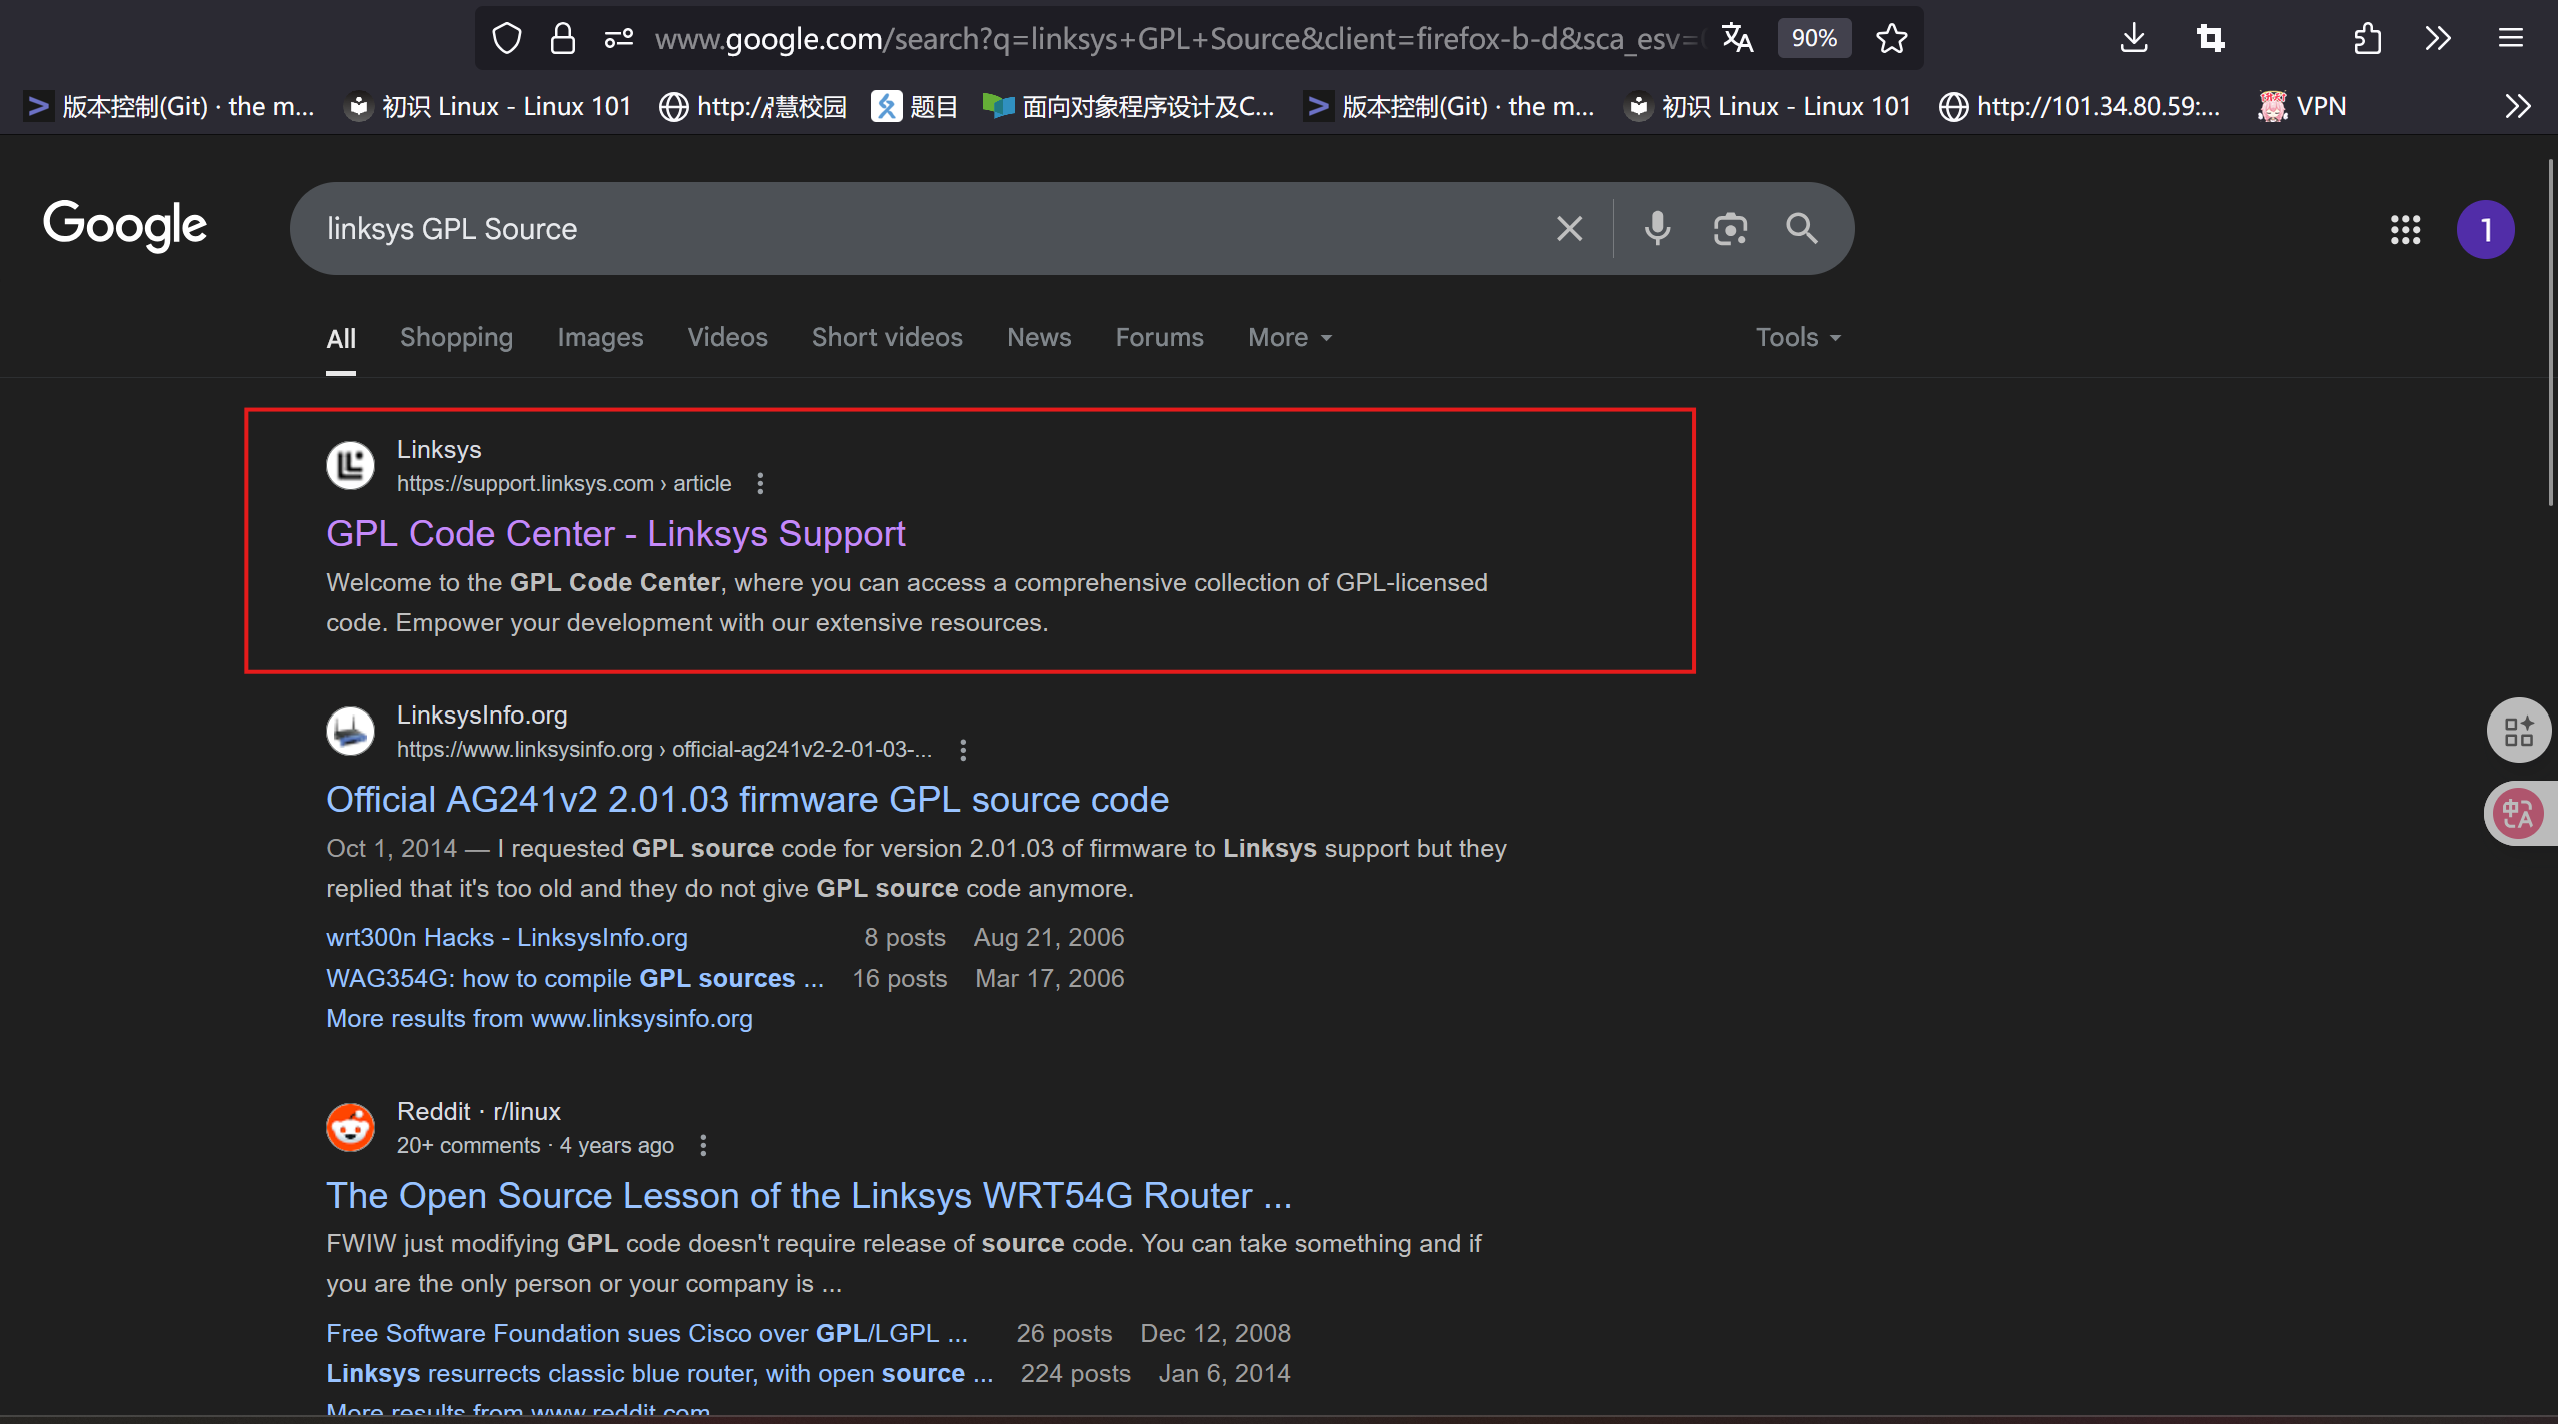2558x1424 pixels.
Task: Open options for Reddit r/linux result
Action: click(x=703, y=1146)
